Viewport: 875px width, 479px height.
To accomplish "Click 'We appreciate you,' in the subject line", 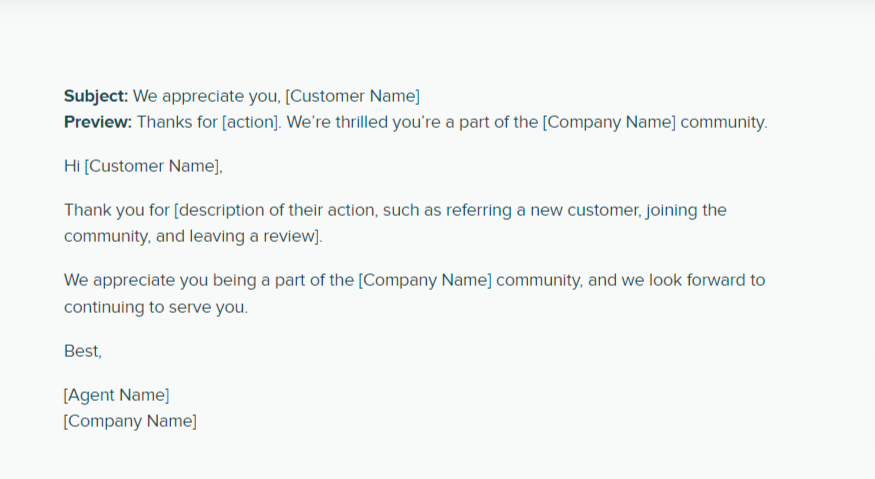I will point(206,97).
